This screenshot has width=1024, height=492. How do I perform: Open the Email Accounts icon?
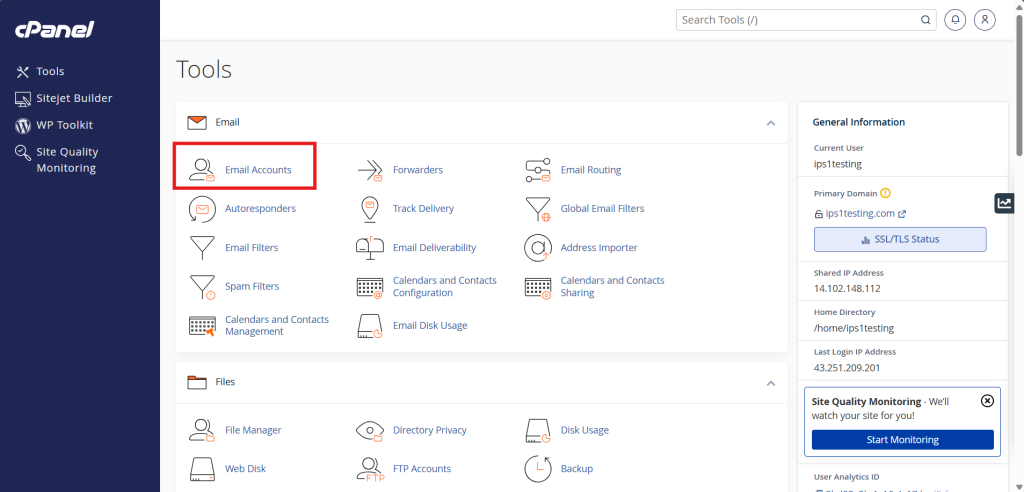click(x=202, y=169)
